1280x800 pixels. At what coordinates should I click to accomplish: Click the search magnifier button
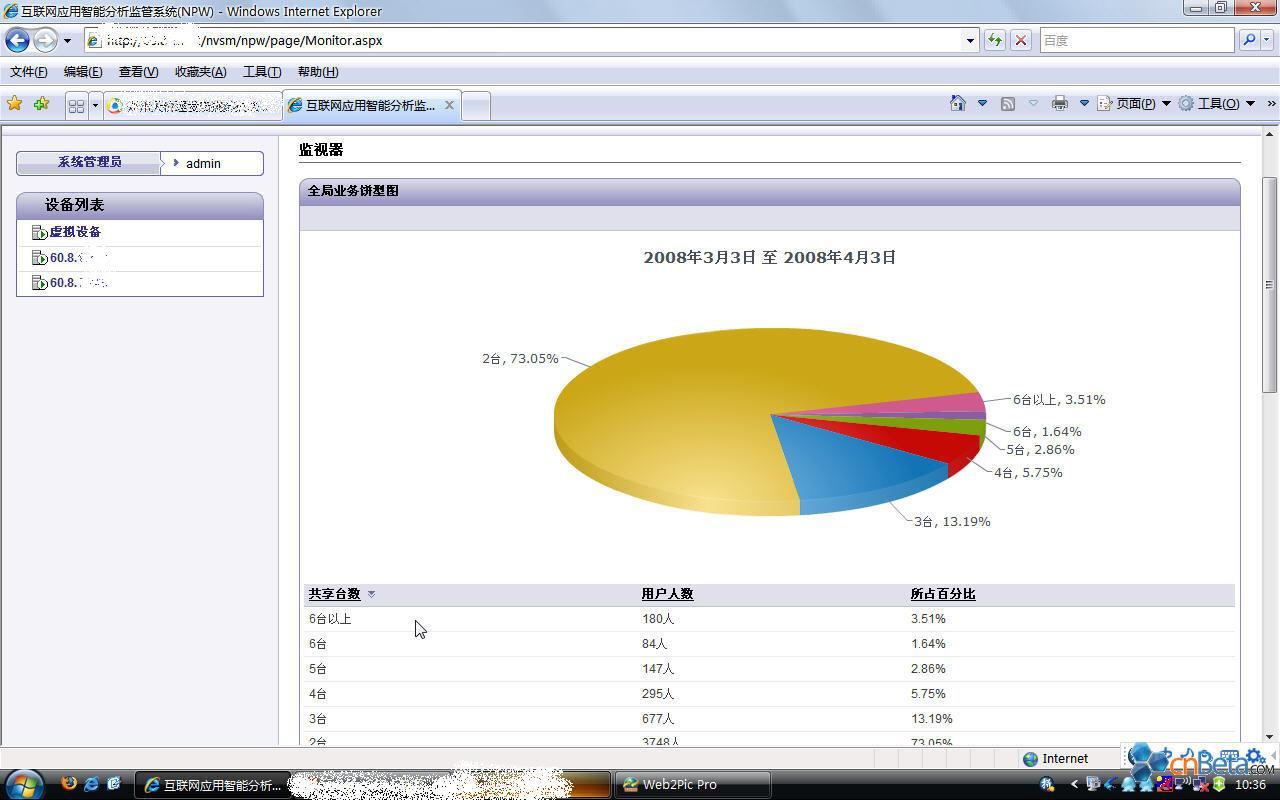(1249, 41)
